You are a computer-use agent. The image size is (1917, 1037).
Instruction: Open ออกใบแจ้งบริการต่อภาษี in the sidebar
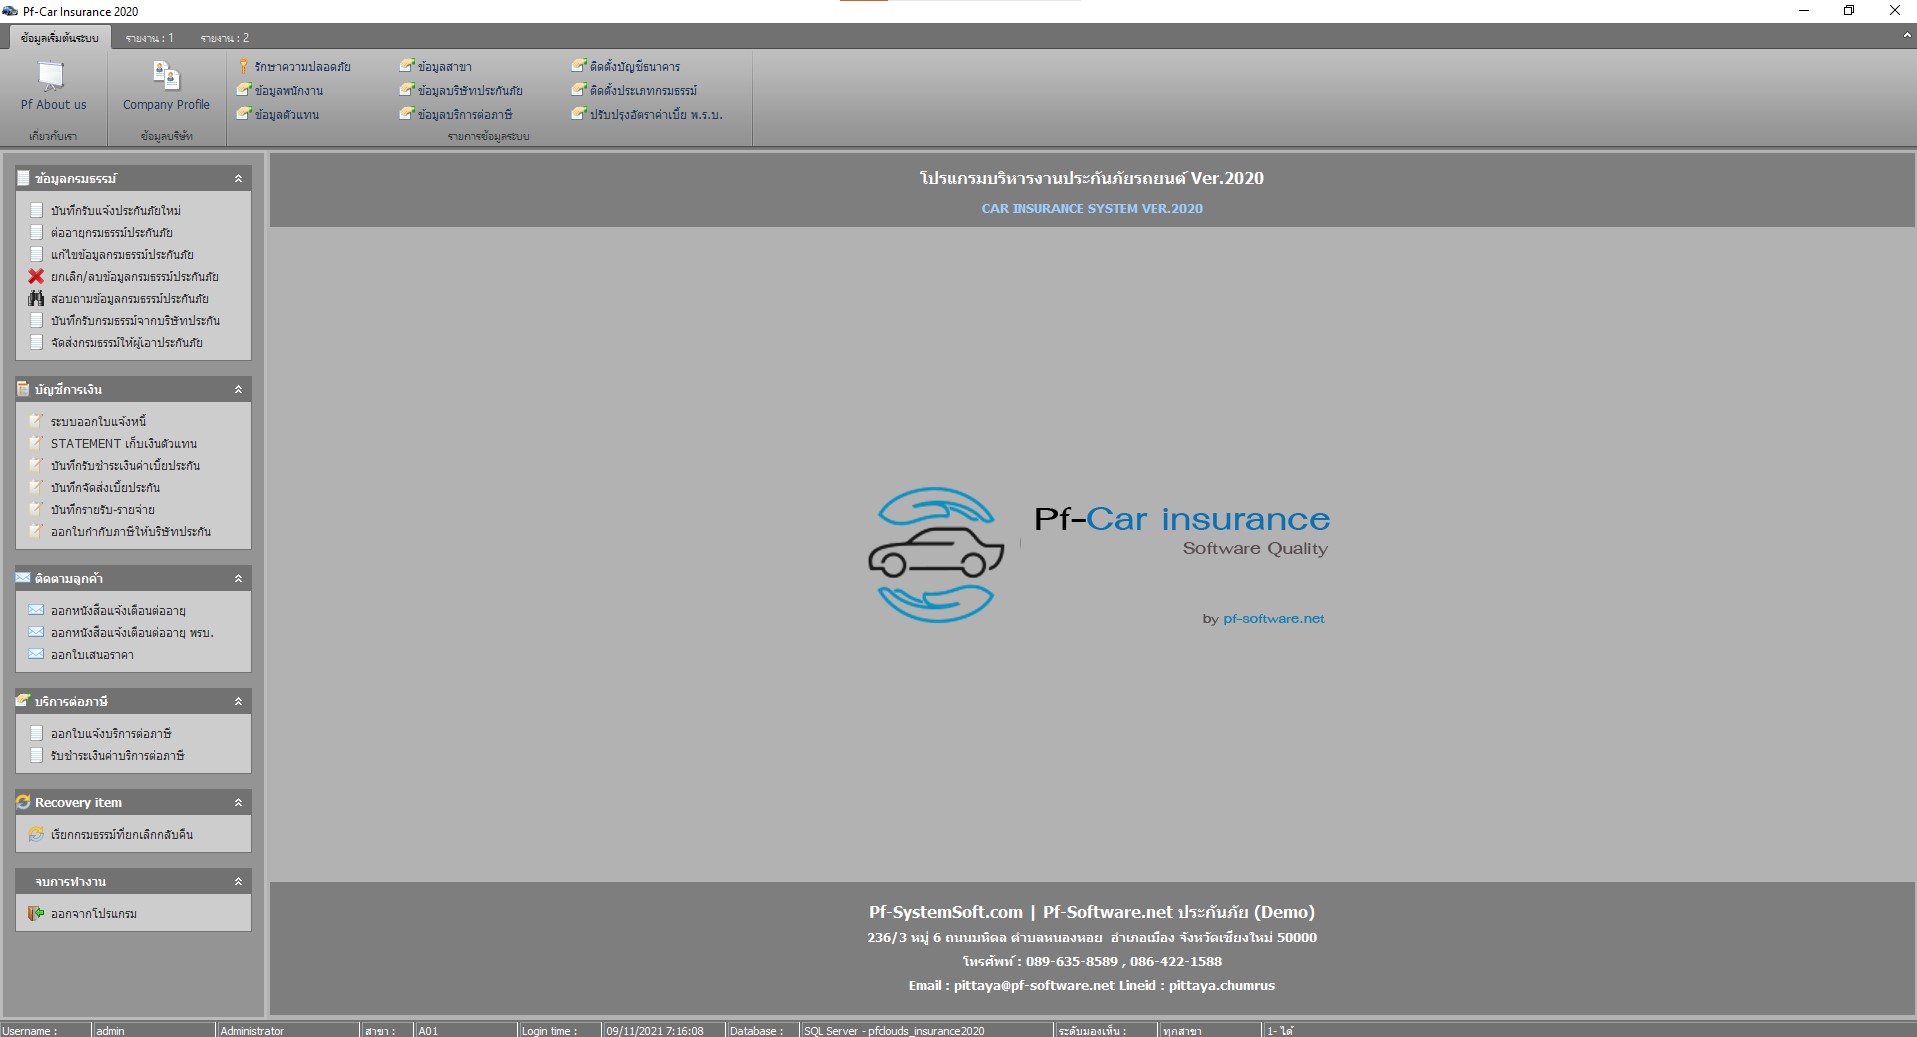[100, 733]
